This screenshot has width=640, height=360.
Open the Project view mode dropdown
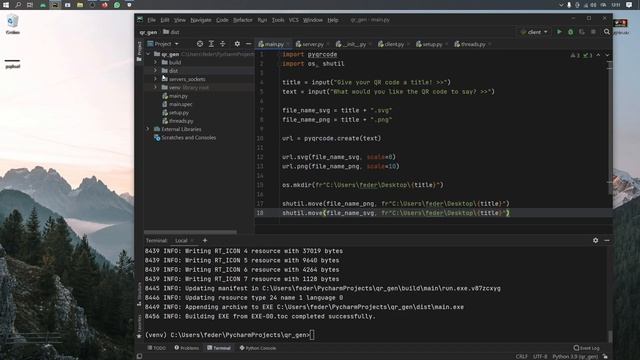coord(163,44)
